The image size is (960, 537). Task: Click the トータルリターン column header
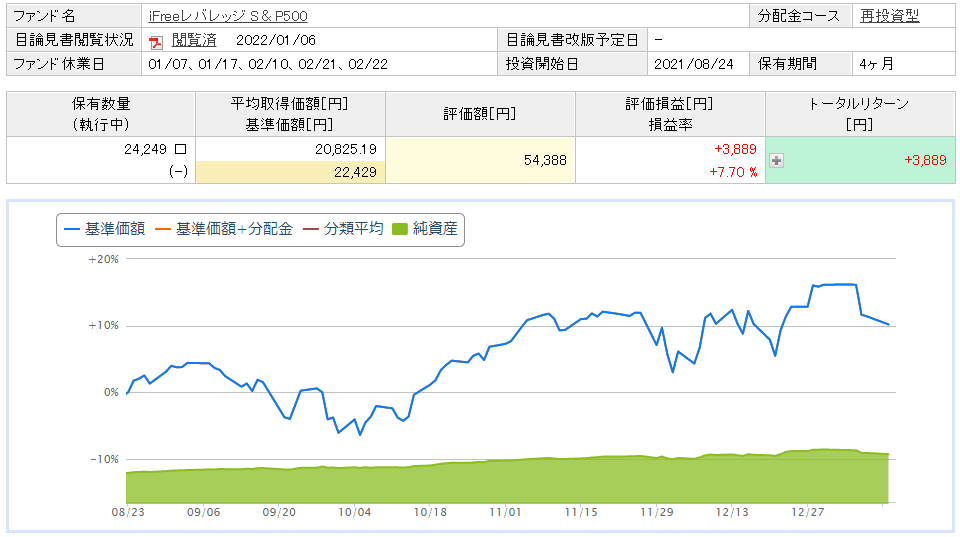tap(860, 114)
